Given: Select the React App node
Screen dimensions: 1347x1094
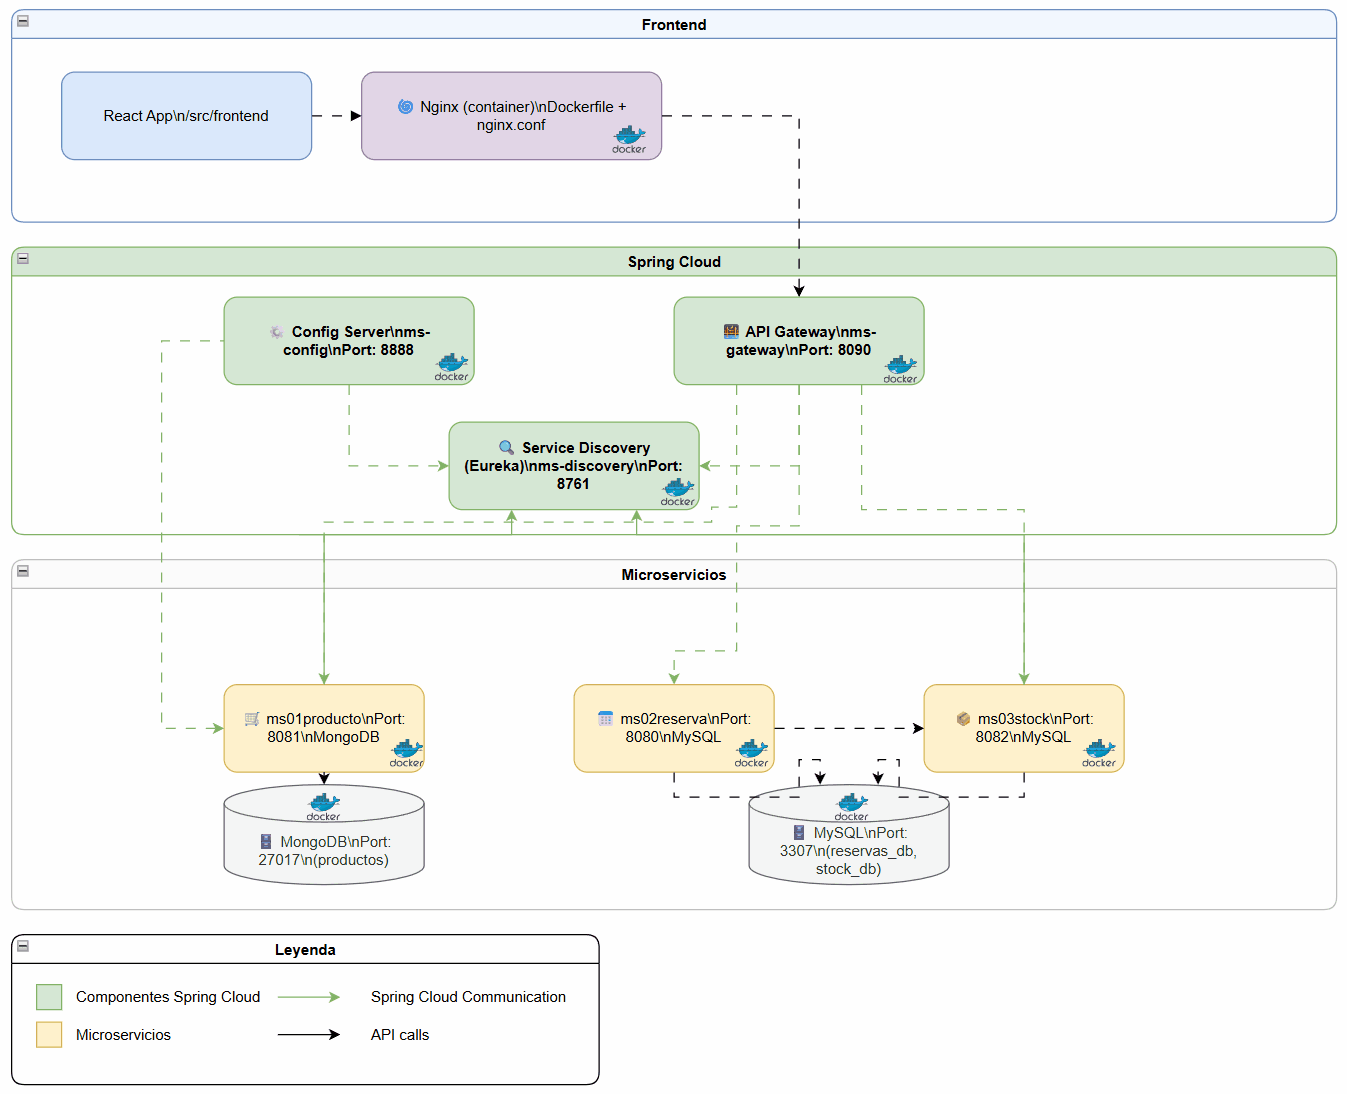Looking at the screenshot, I should [x=186, y=116].
